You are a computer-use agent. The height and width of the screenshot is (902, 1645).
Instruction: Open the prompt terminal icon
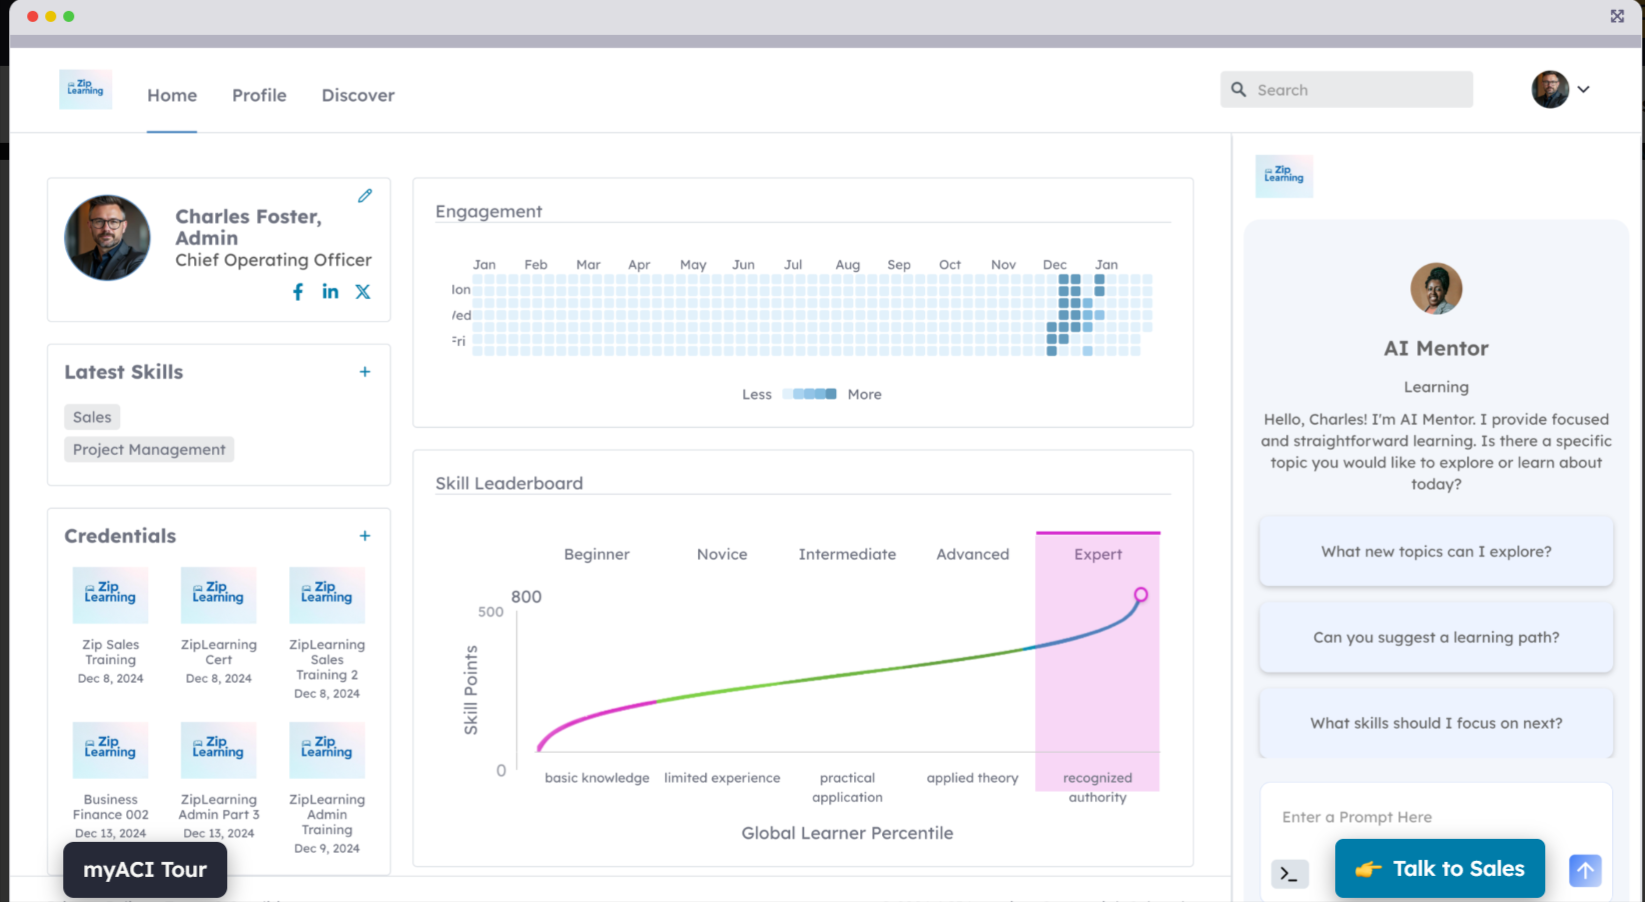click(x=1289, y=874)
